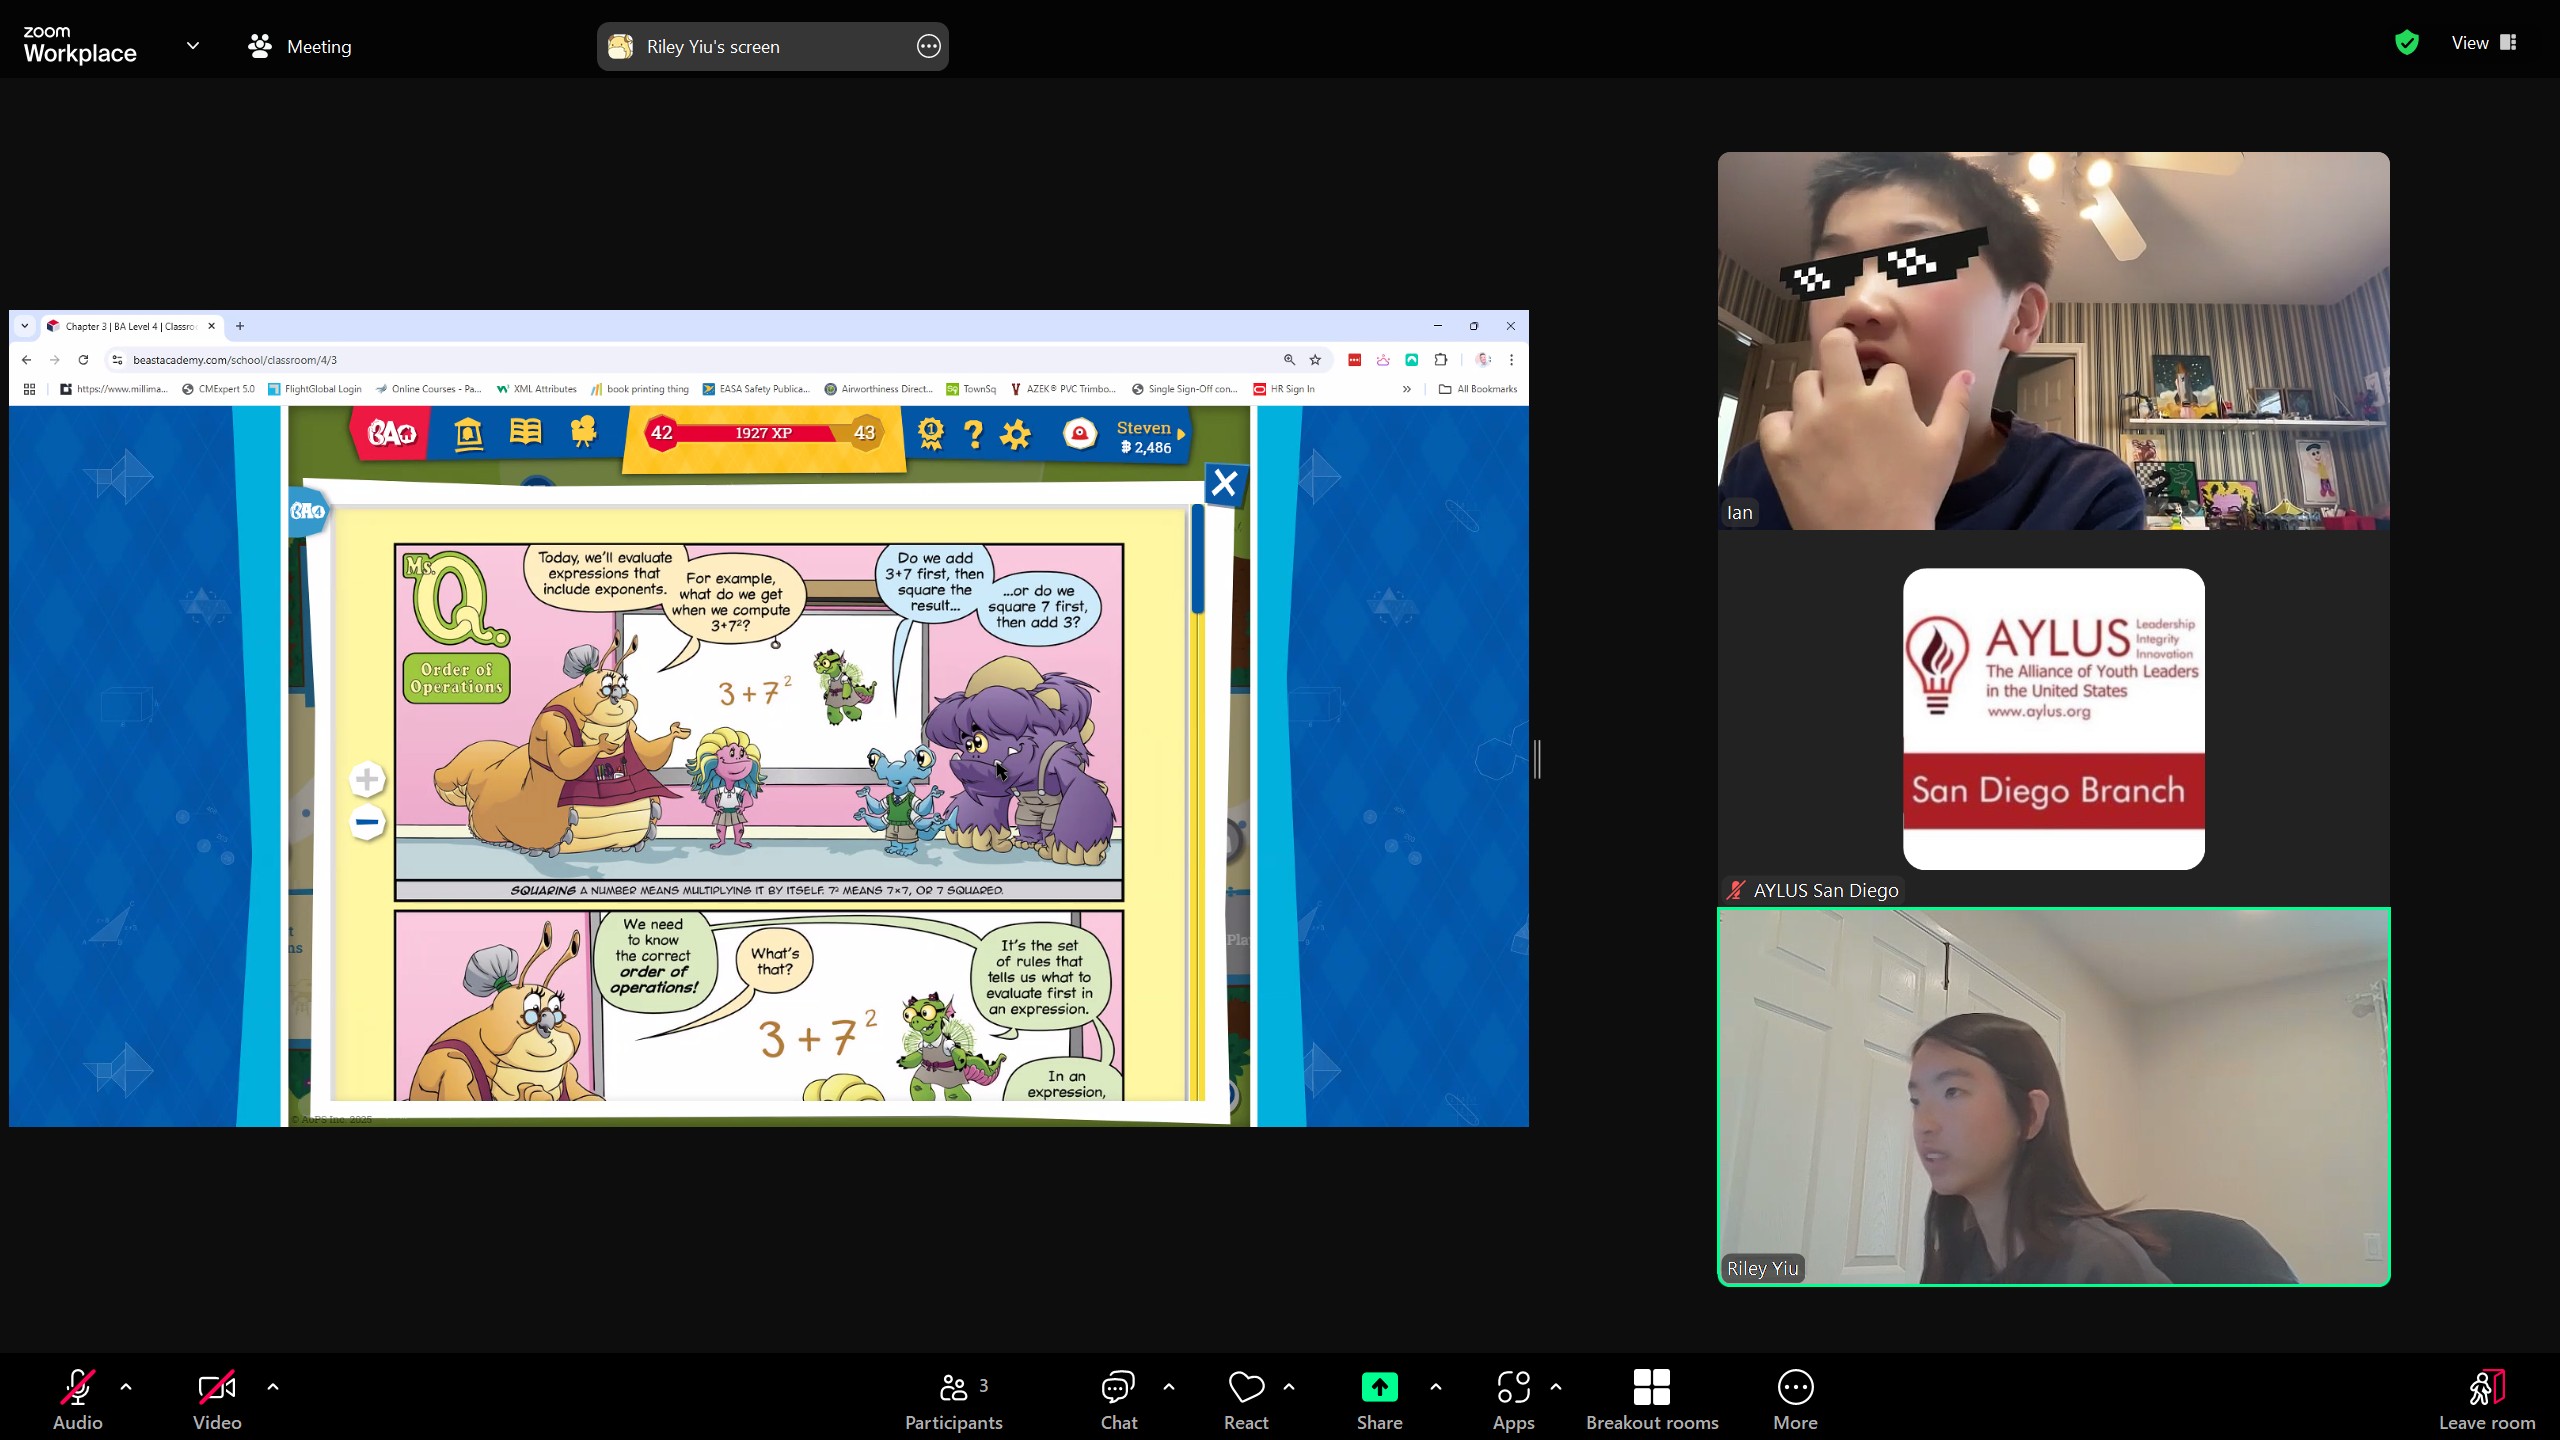Open the Zoom Workplace dropdown chevron
The height and width of the screenshot is (1440, 2560).
193,45
